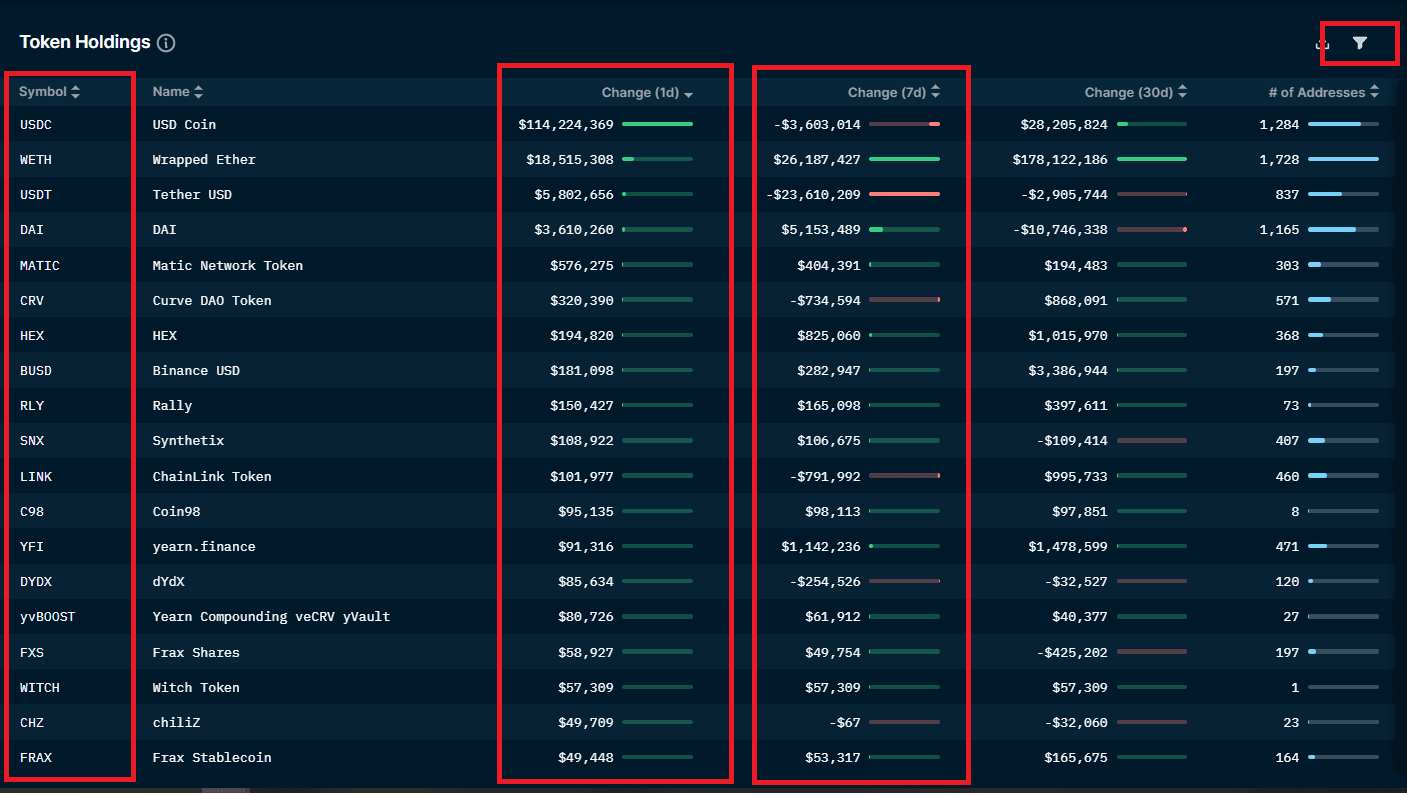Sort by the Change (7d) column
The width and height of the screenshot is (1407, 796).
(894, 92)
